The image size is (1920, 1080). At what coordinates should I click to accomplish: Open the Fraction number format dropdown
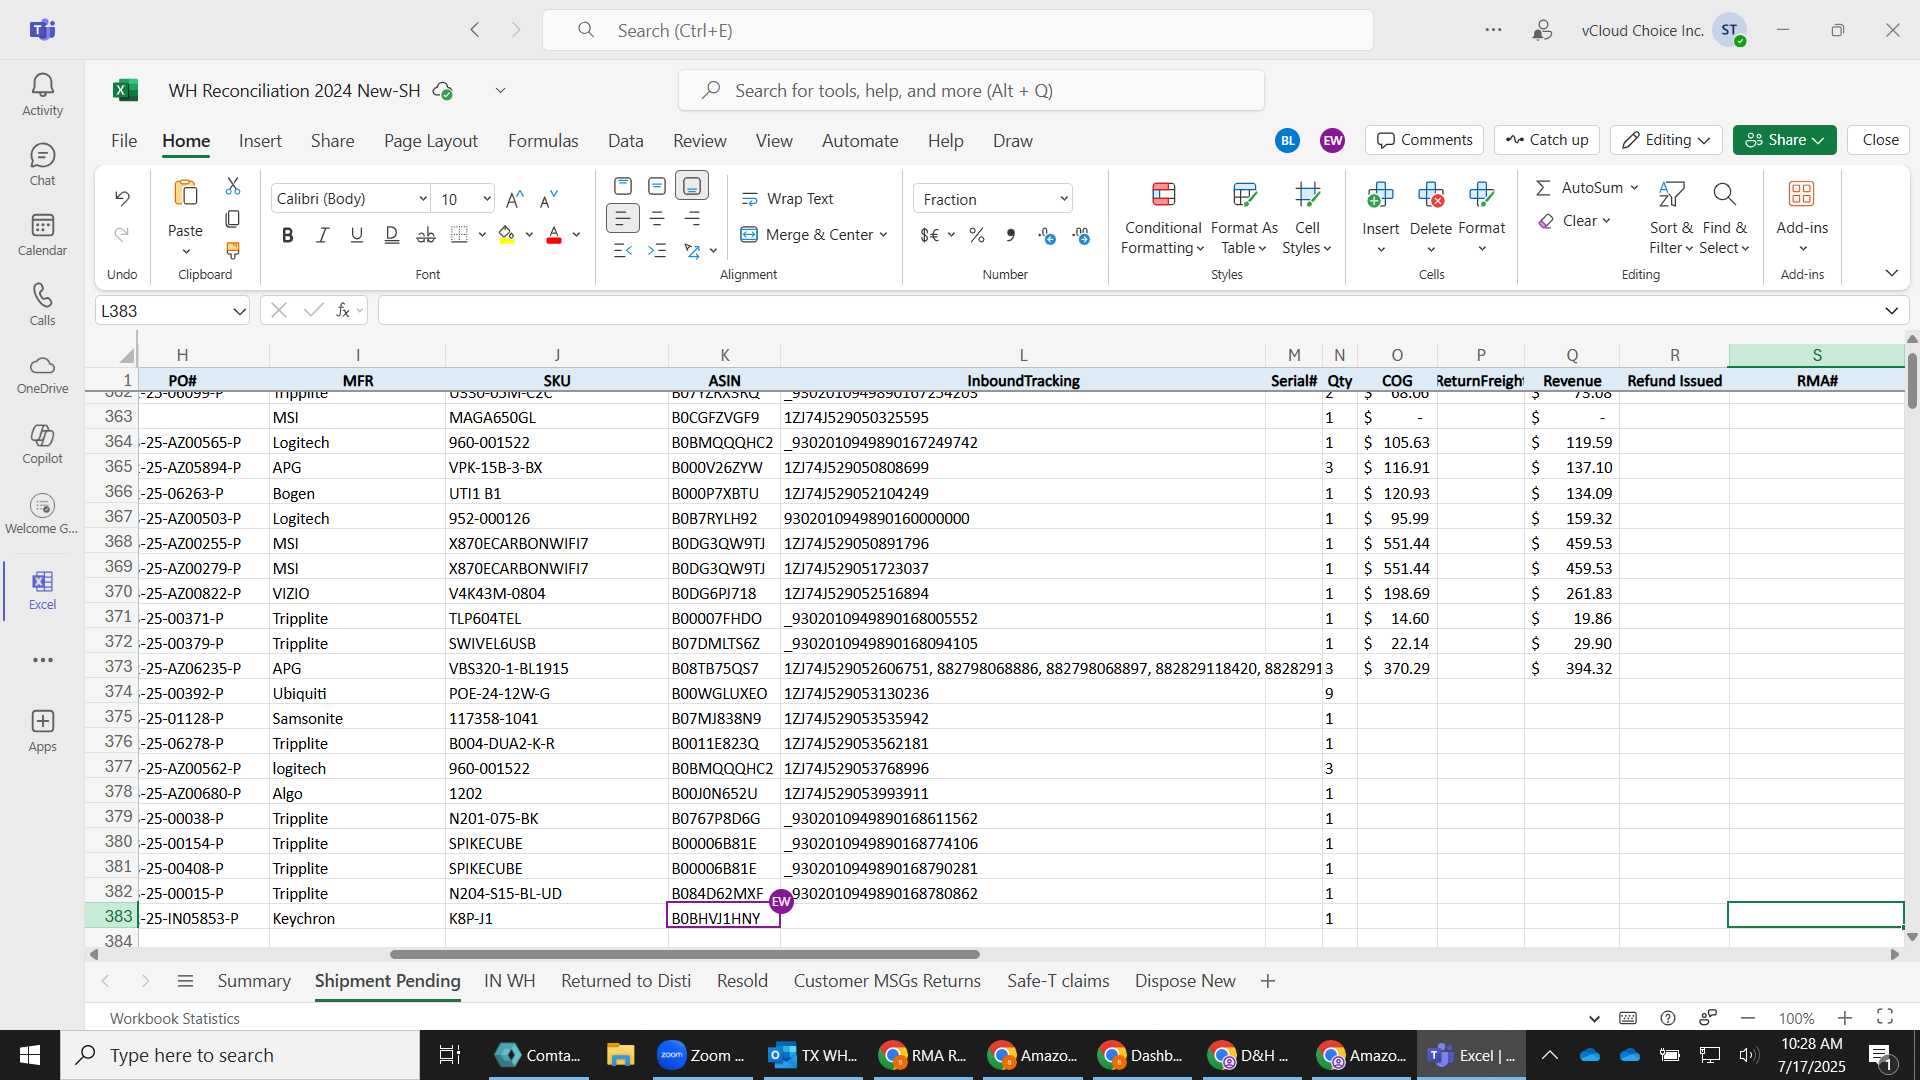click(x=1063, y=199)
